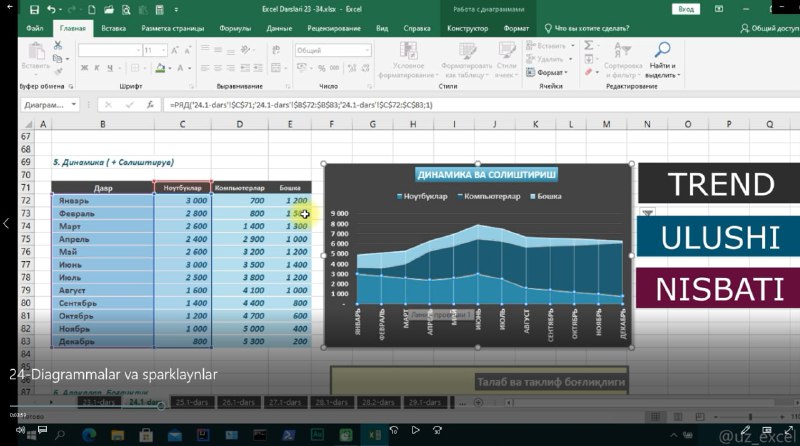This screenshot has height=446, width=800.
Task: Click the New document icon
Action: click(x=91, y=10)
